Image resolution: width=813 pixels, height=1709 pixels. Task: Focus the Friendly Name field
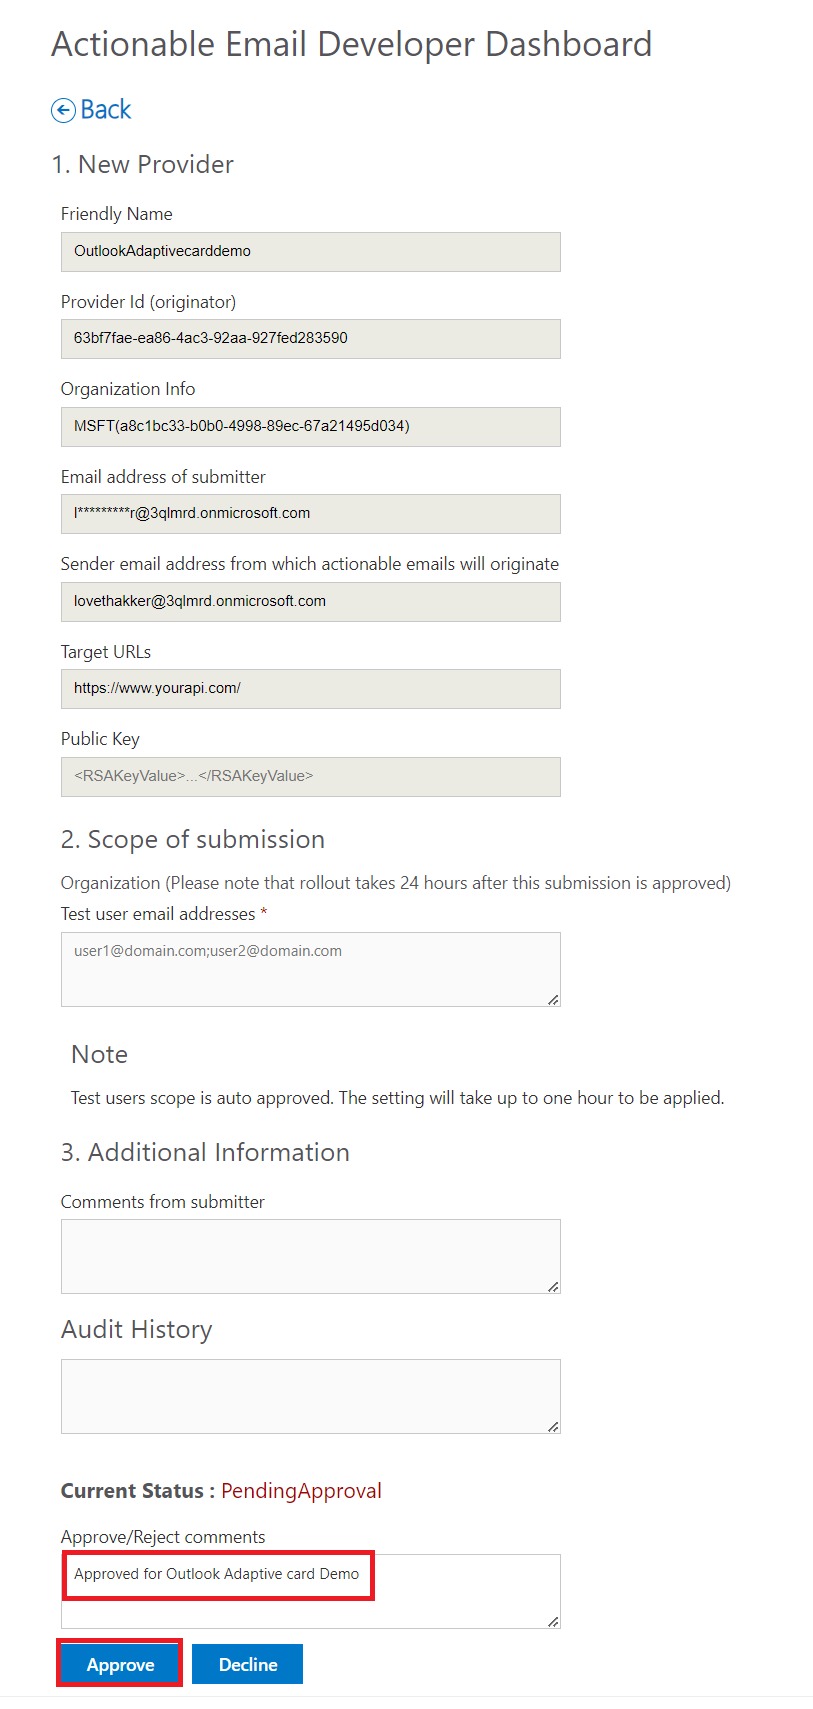point(310,252)
